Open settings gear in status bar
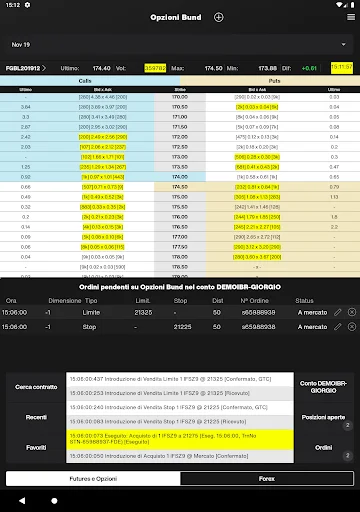The height and width of the screenshot is (512, 360). pos(27,5)
